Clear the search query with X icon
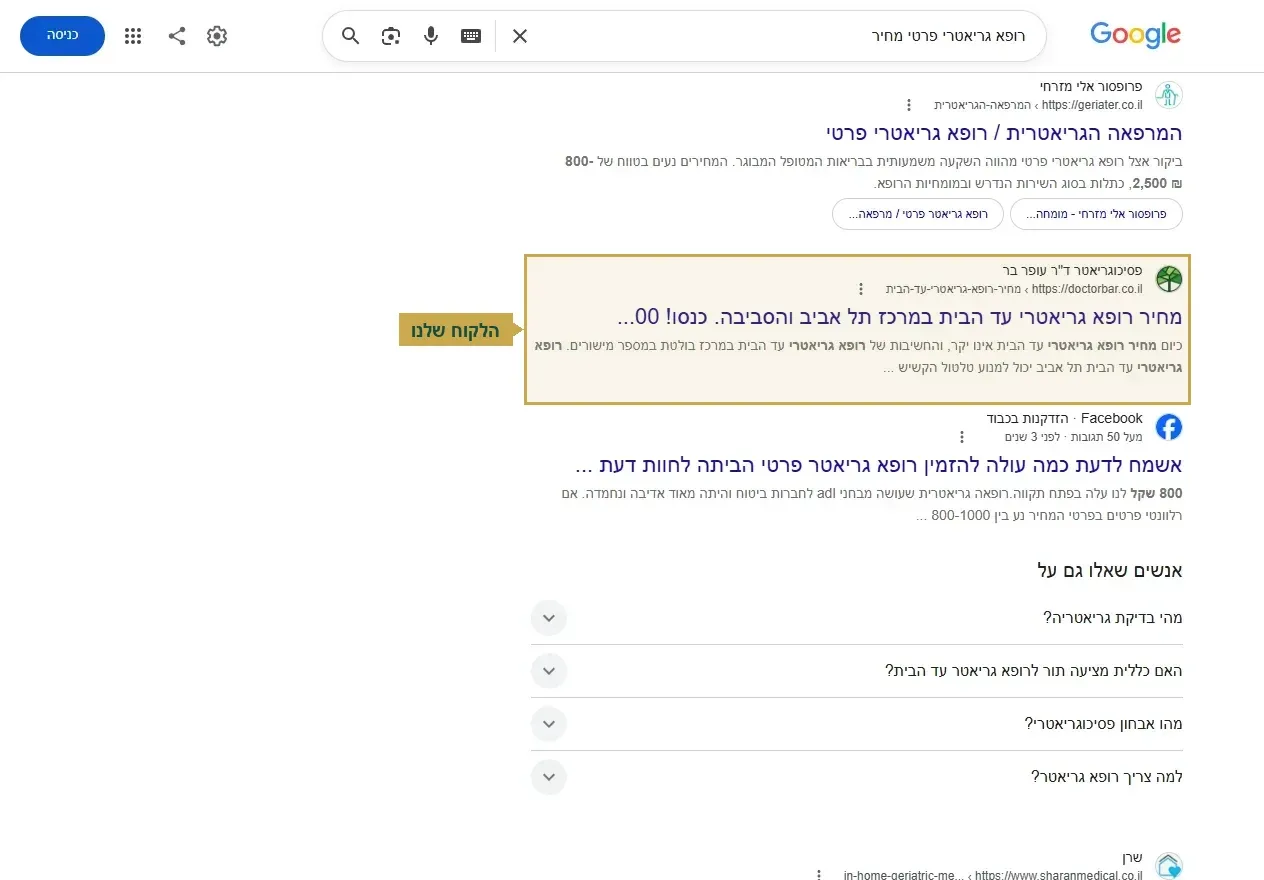 pos(520,36)
